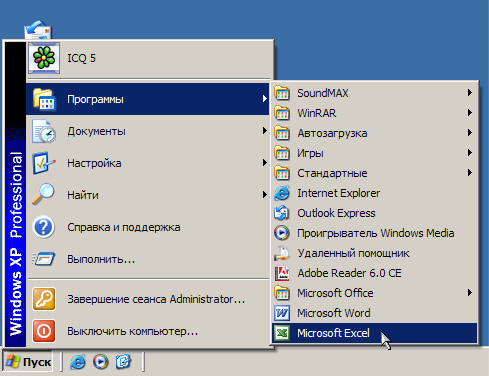Image resolution: width=489 pixels, height=376 pixels.
Task: Click the Программы label text
Action: click(95, 99)
